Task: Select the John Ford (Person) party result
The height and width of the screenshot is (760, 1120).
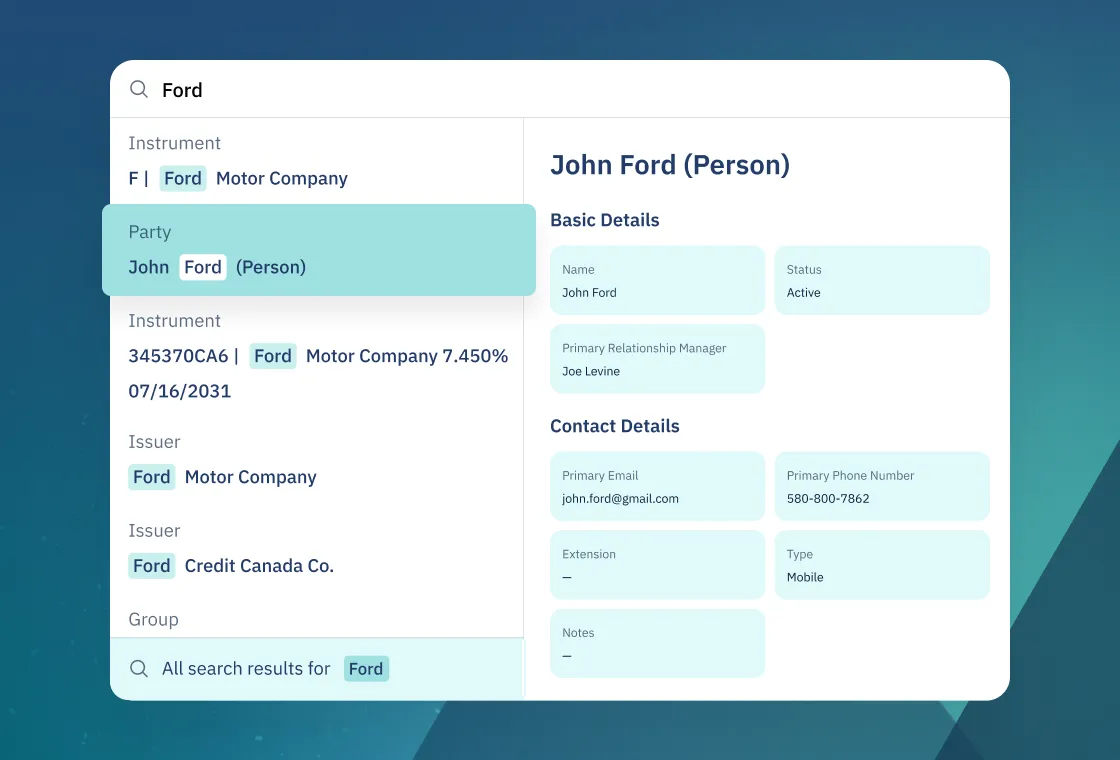Action: tap(319, 250)
